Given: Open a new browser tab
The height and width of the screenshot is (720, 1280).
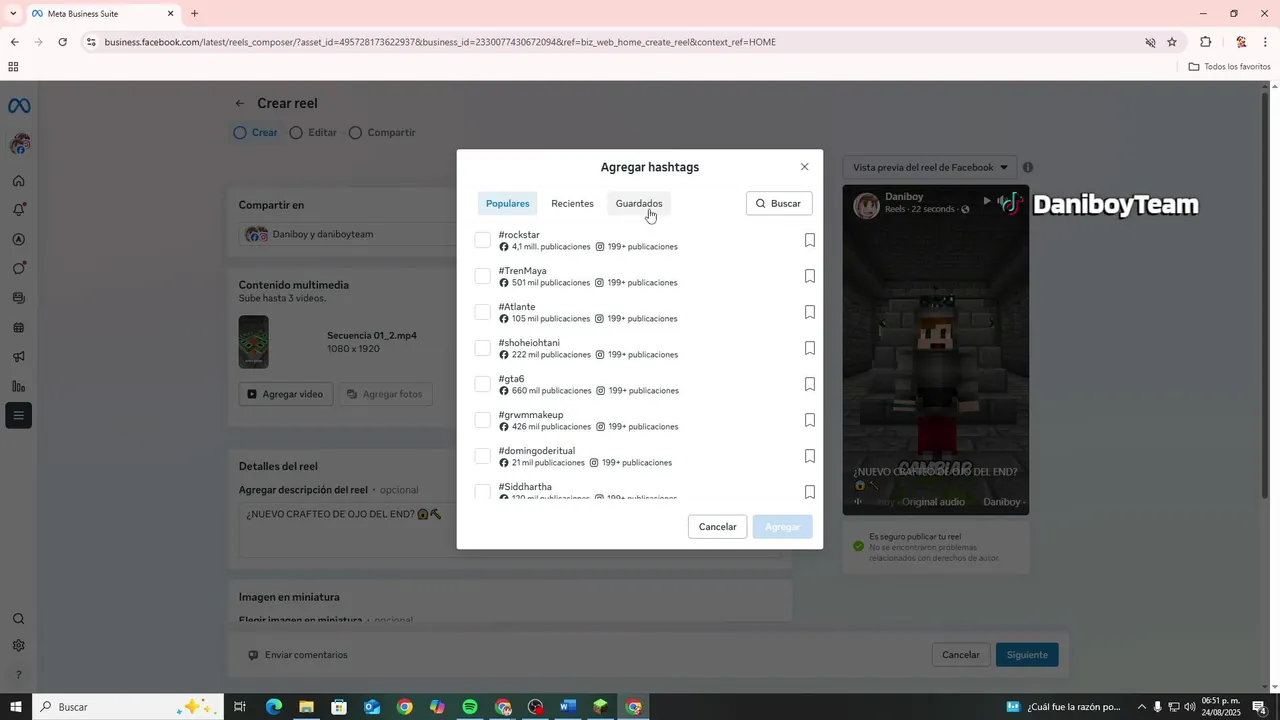Looking at the screenshot, I should (x=194, y=14).
